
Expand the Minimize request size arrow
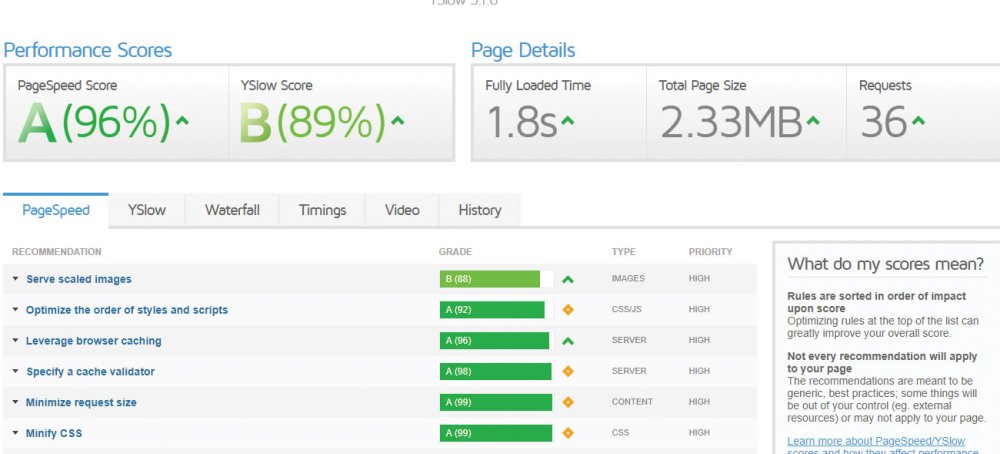(x=15, y=403)
